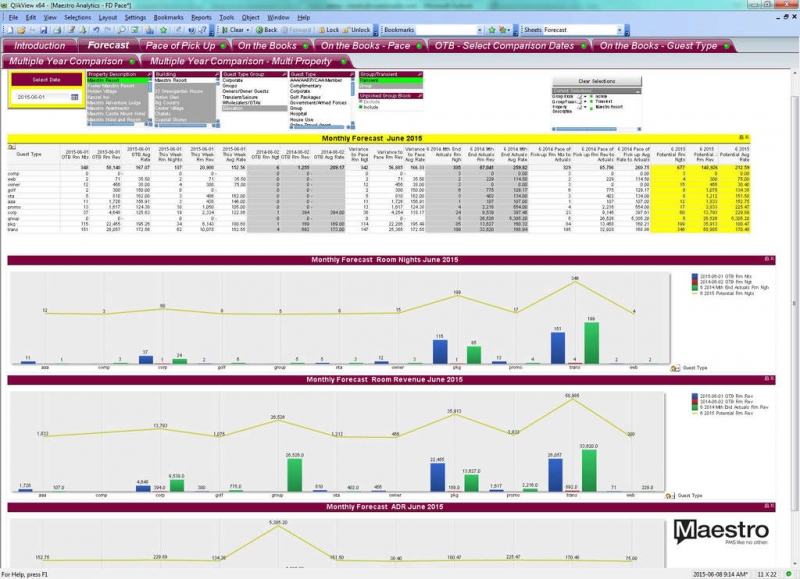The width and height of the screenshot is (800, 579).
Task: Click Clear selections toolbar button
Action: pyautogui.click(x=233, y=30)
